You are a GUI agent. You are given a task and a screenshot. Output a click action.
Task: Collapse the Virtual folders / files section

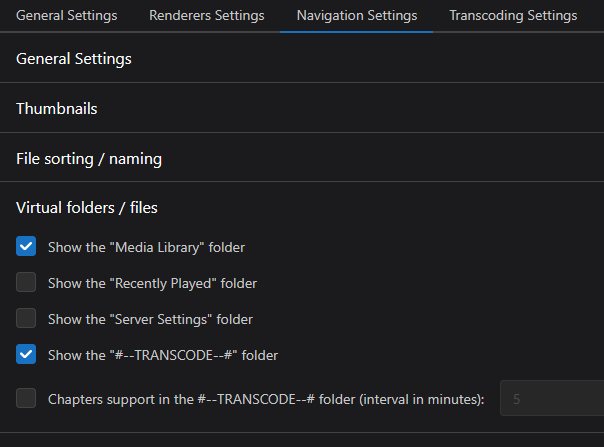click(x=302, y=208)
